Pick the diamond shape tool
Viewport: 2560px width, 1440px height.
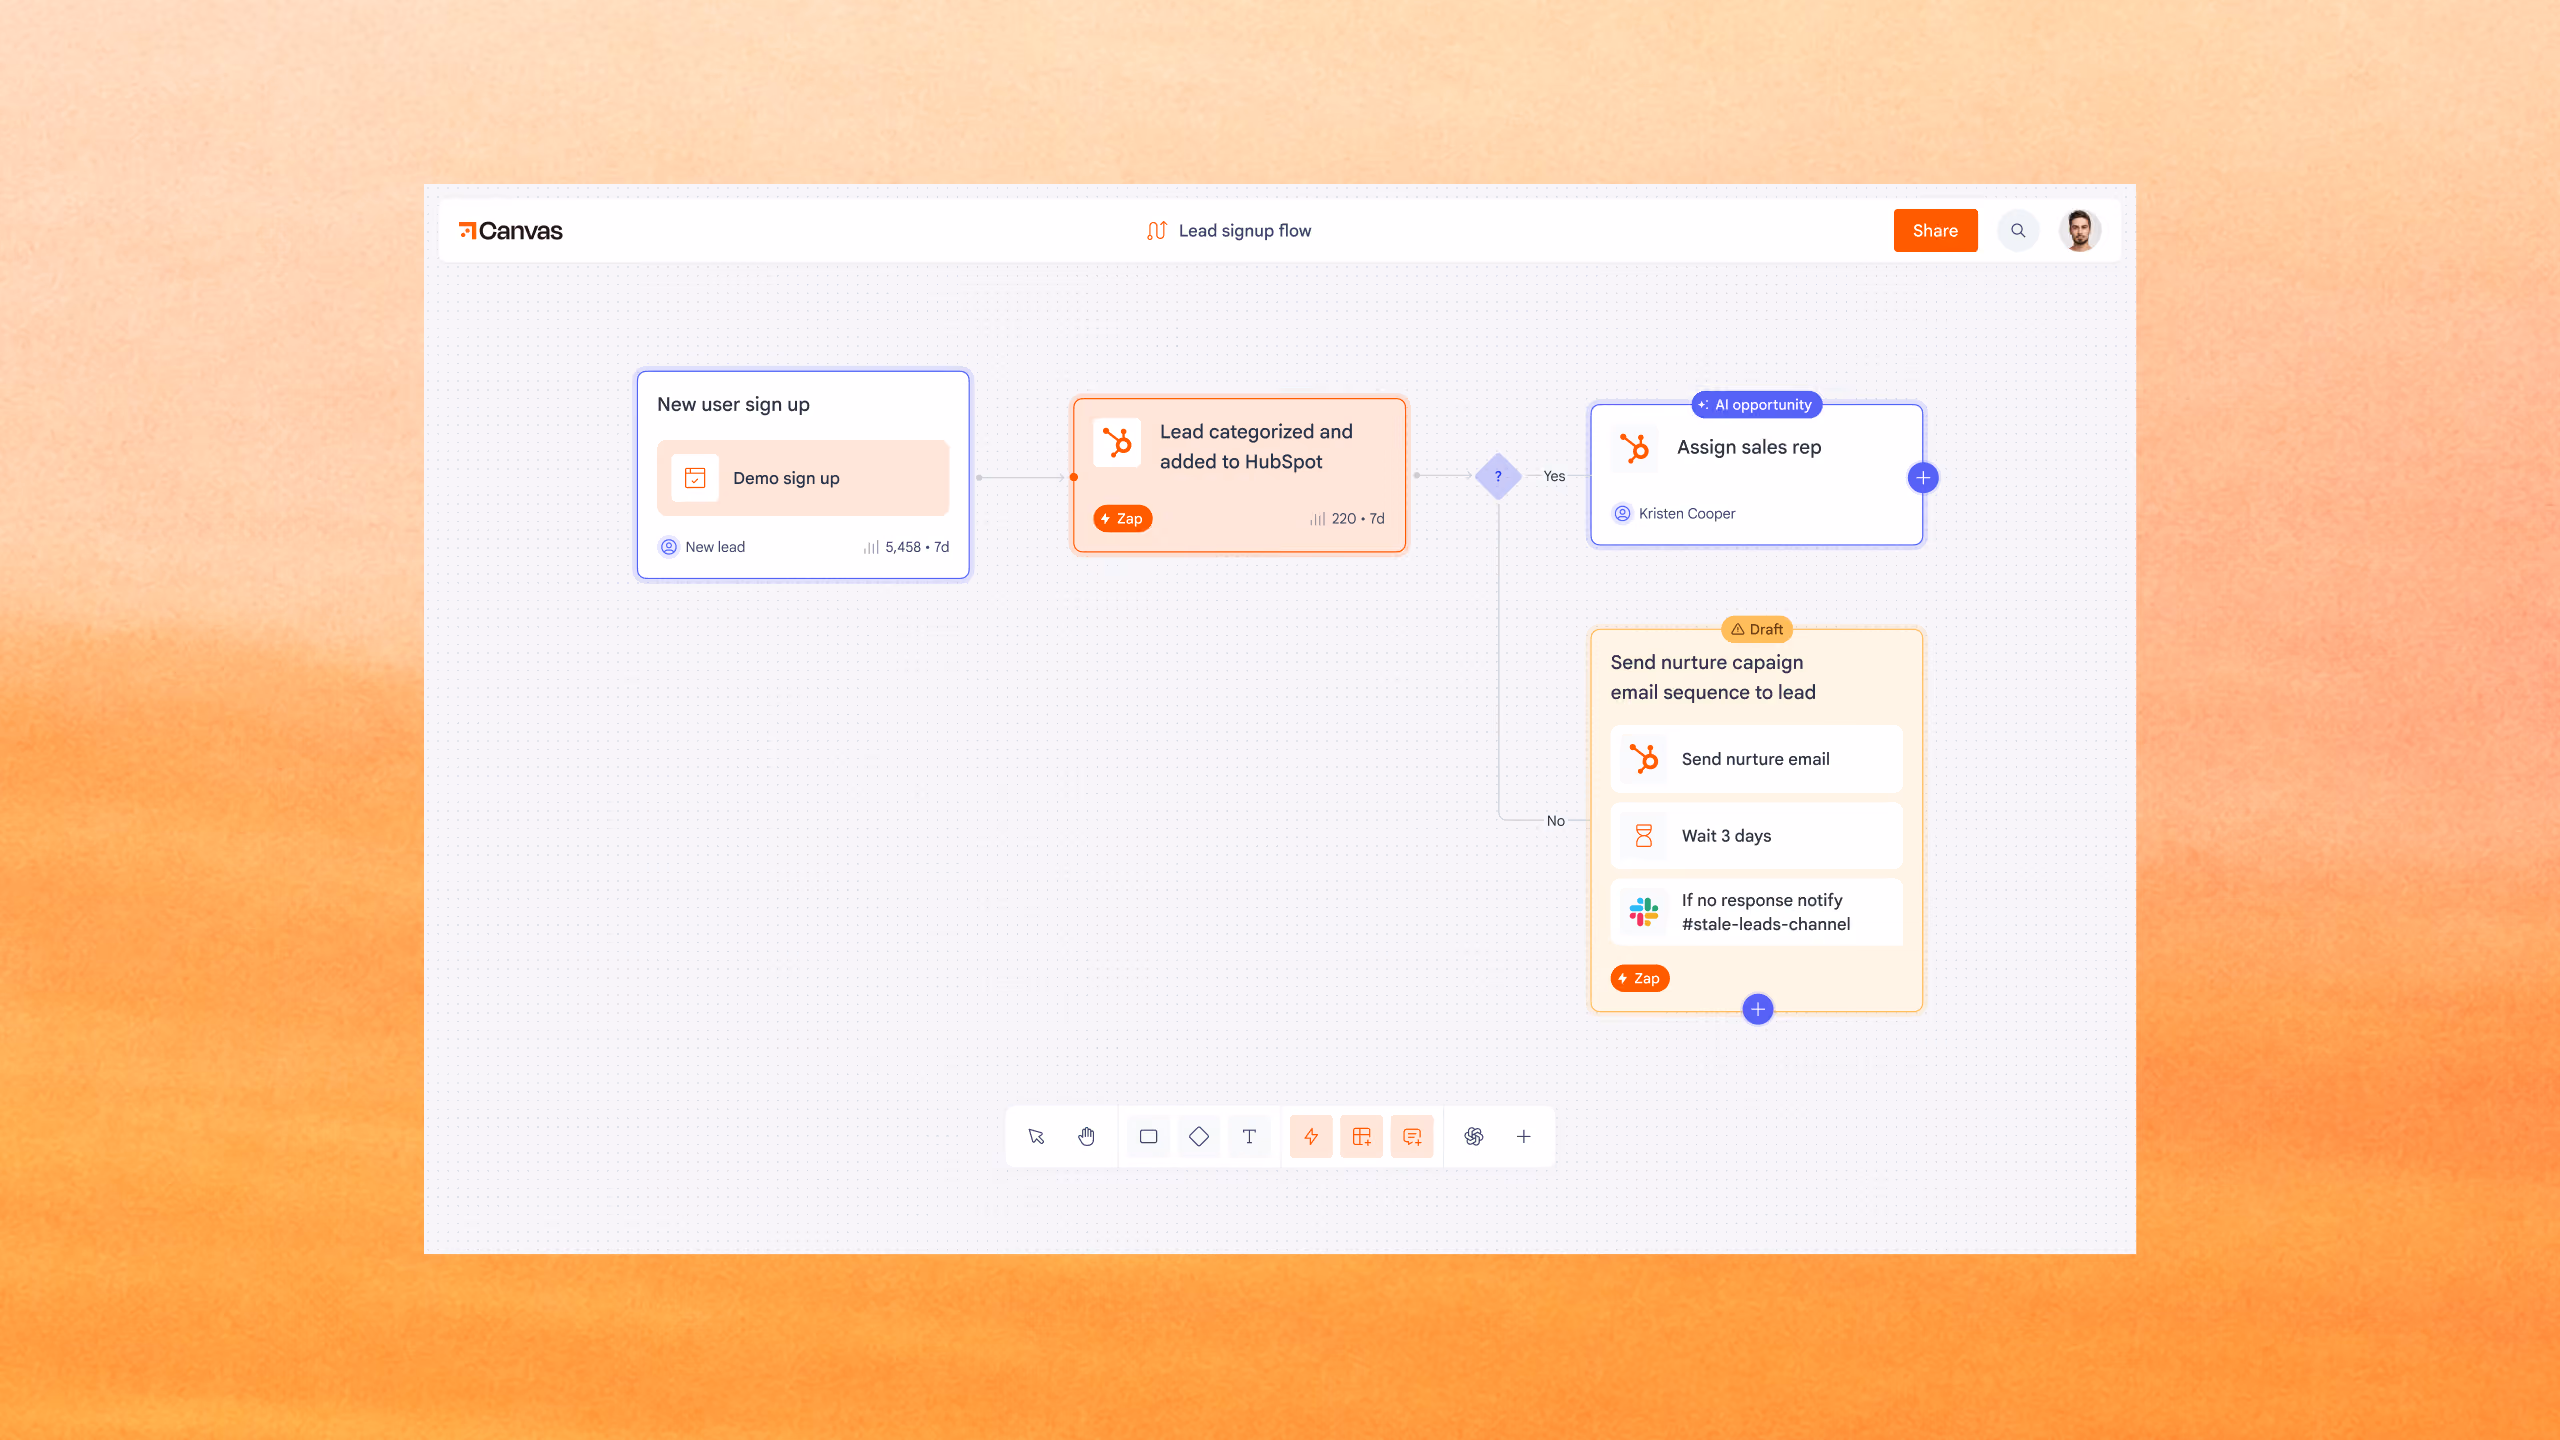tap(1199, 1136)
